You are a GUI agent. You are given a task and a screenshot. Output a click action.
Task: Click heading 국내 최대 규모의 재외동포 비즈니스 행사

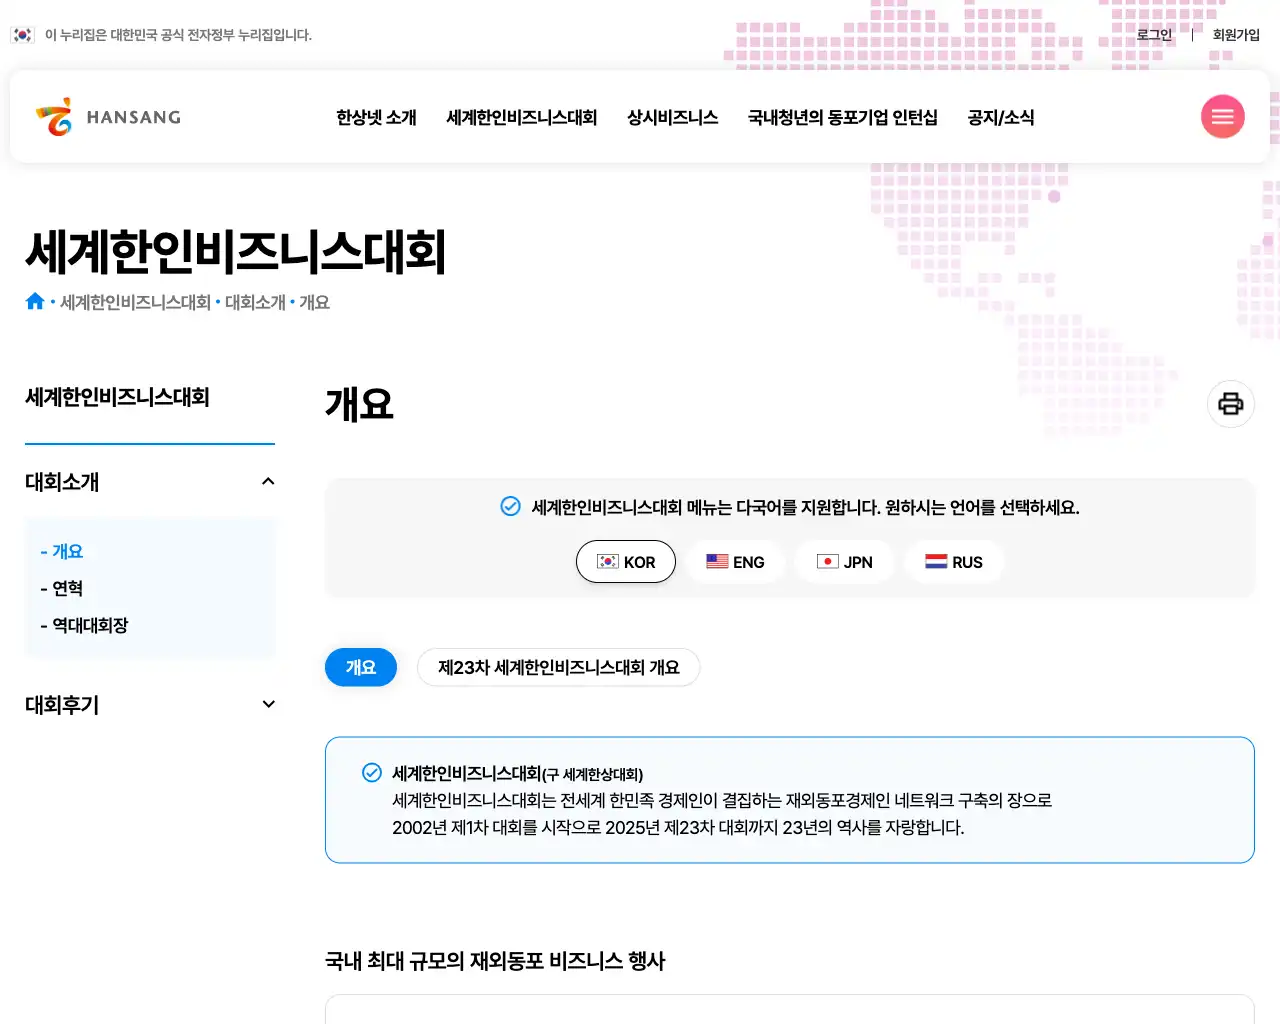point(495,961)
